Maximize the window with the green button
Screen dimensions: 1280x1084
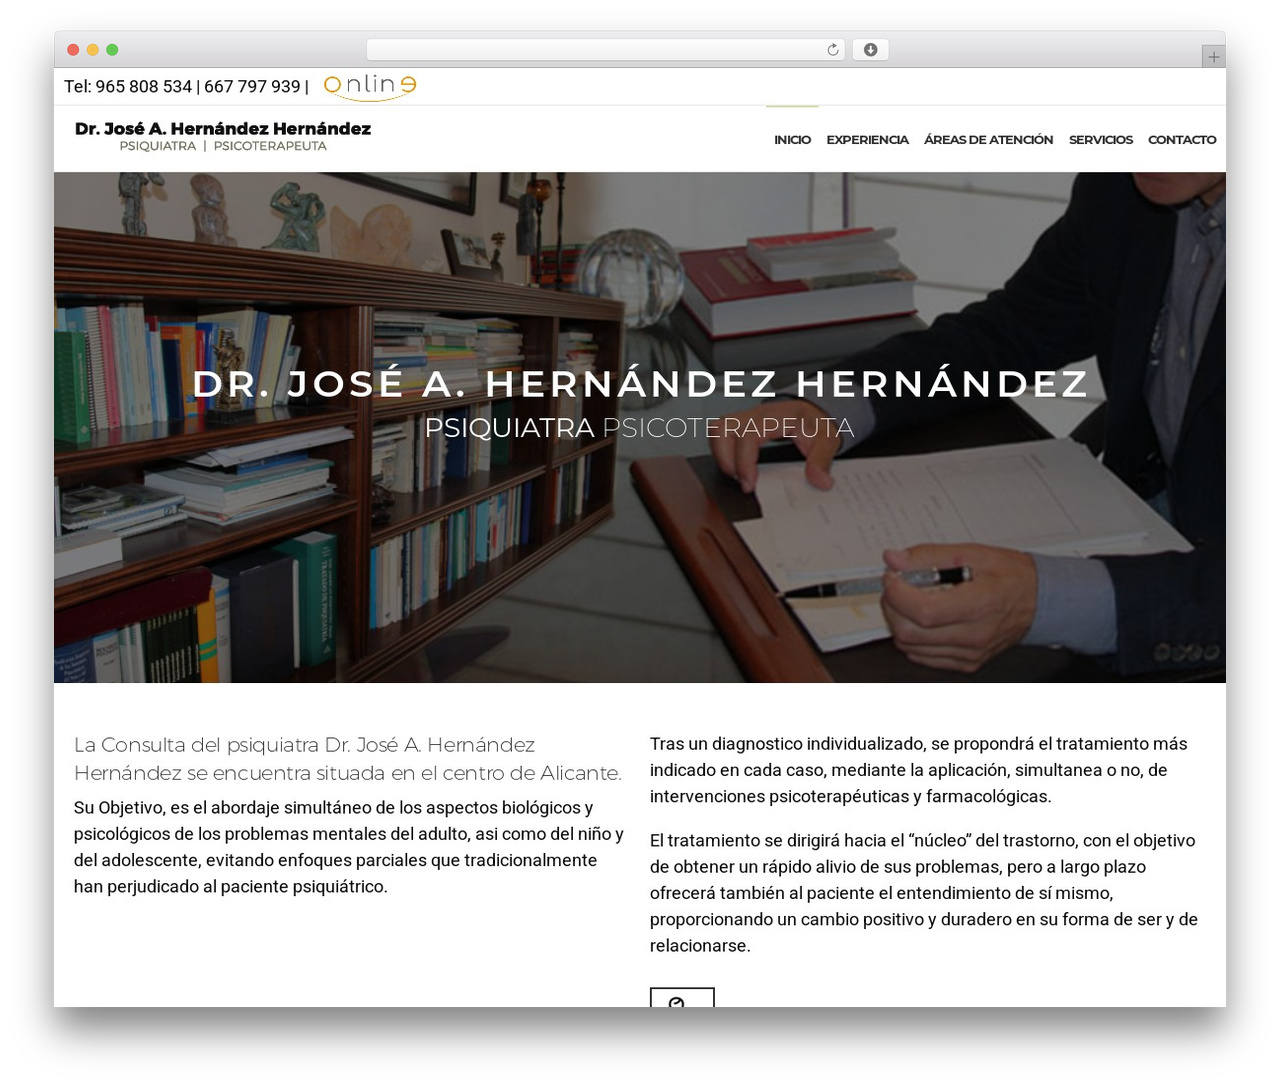(x=112, y=50)
